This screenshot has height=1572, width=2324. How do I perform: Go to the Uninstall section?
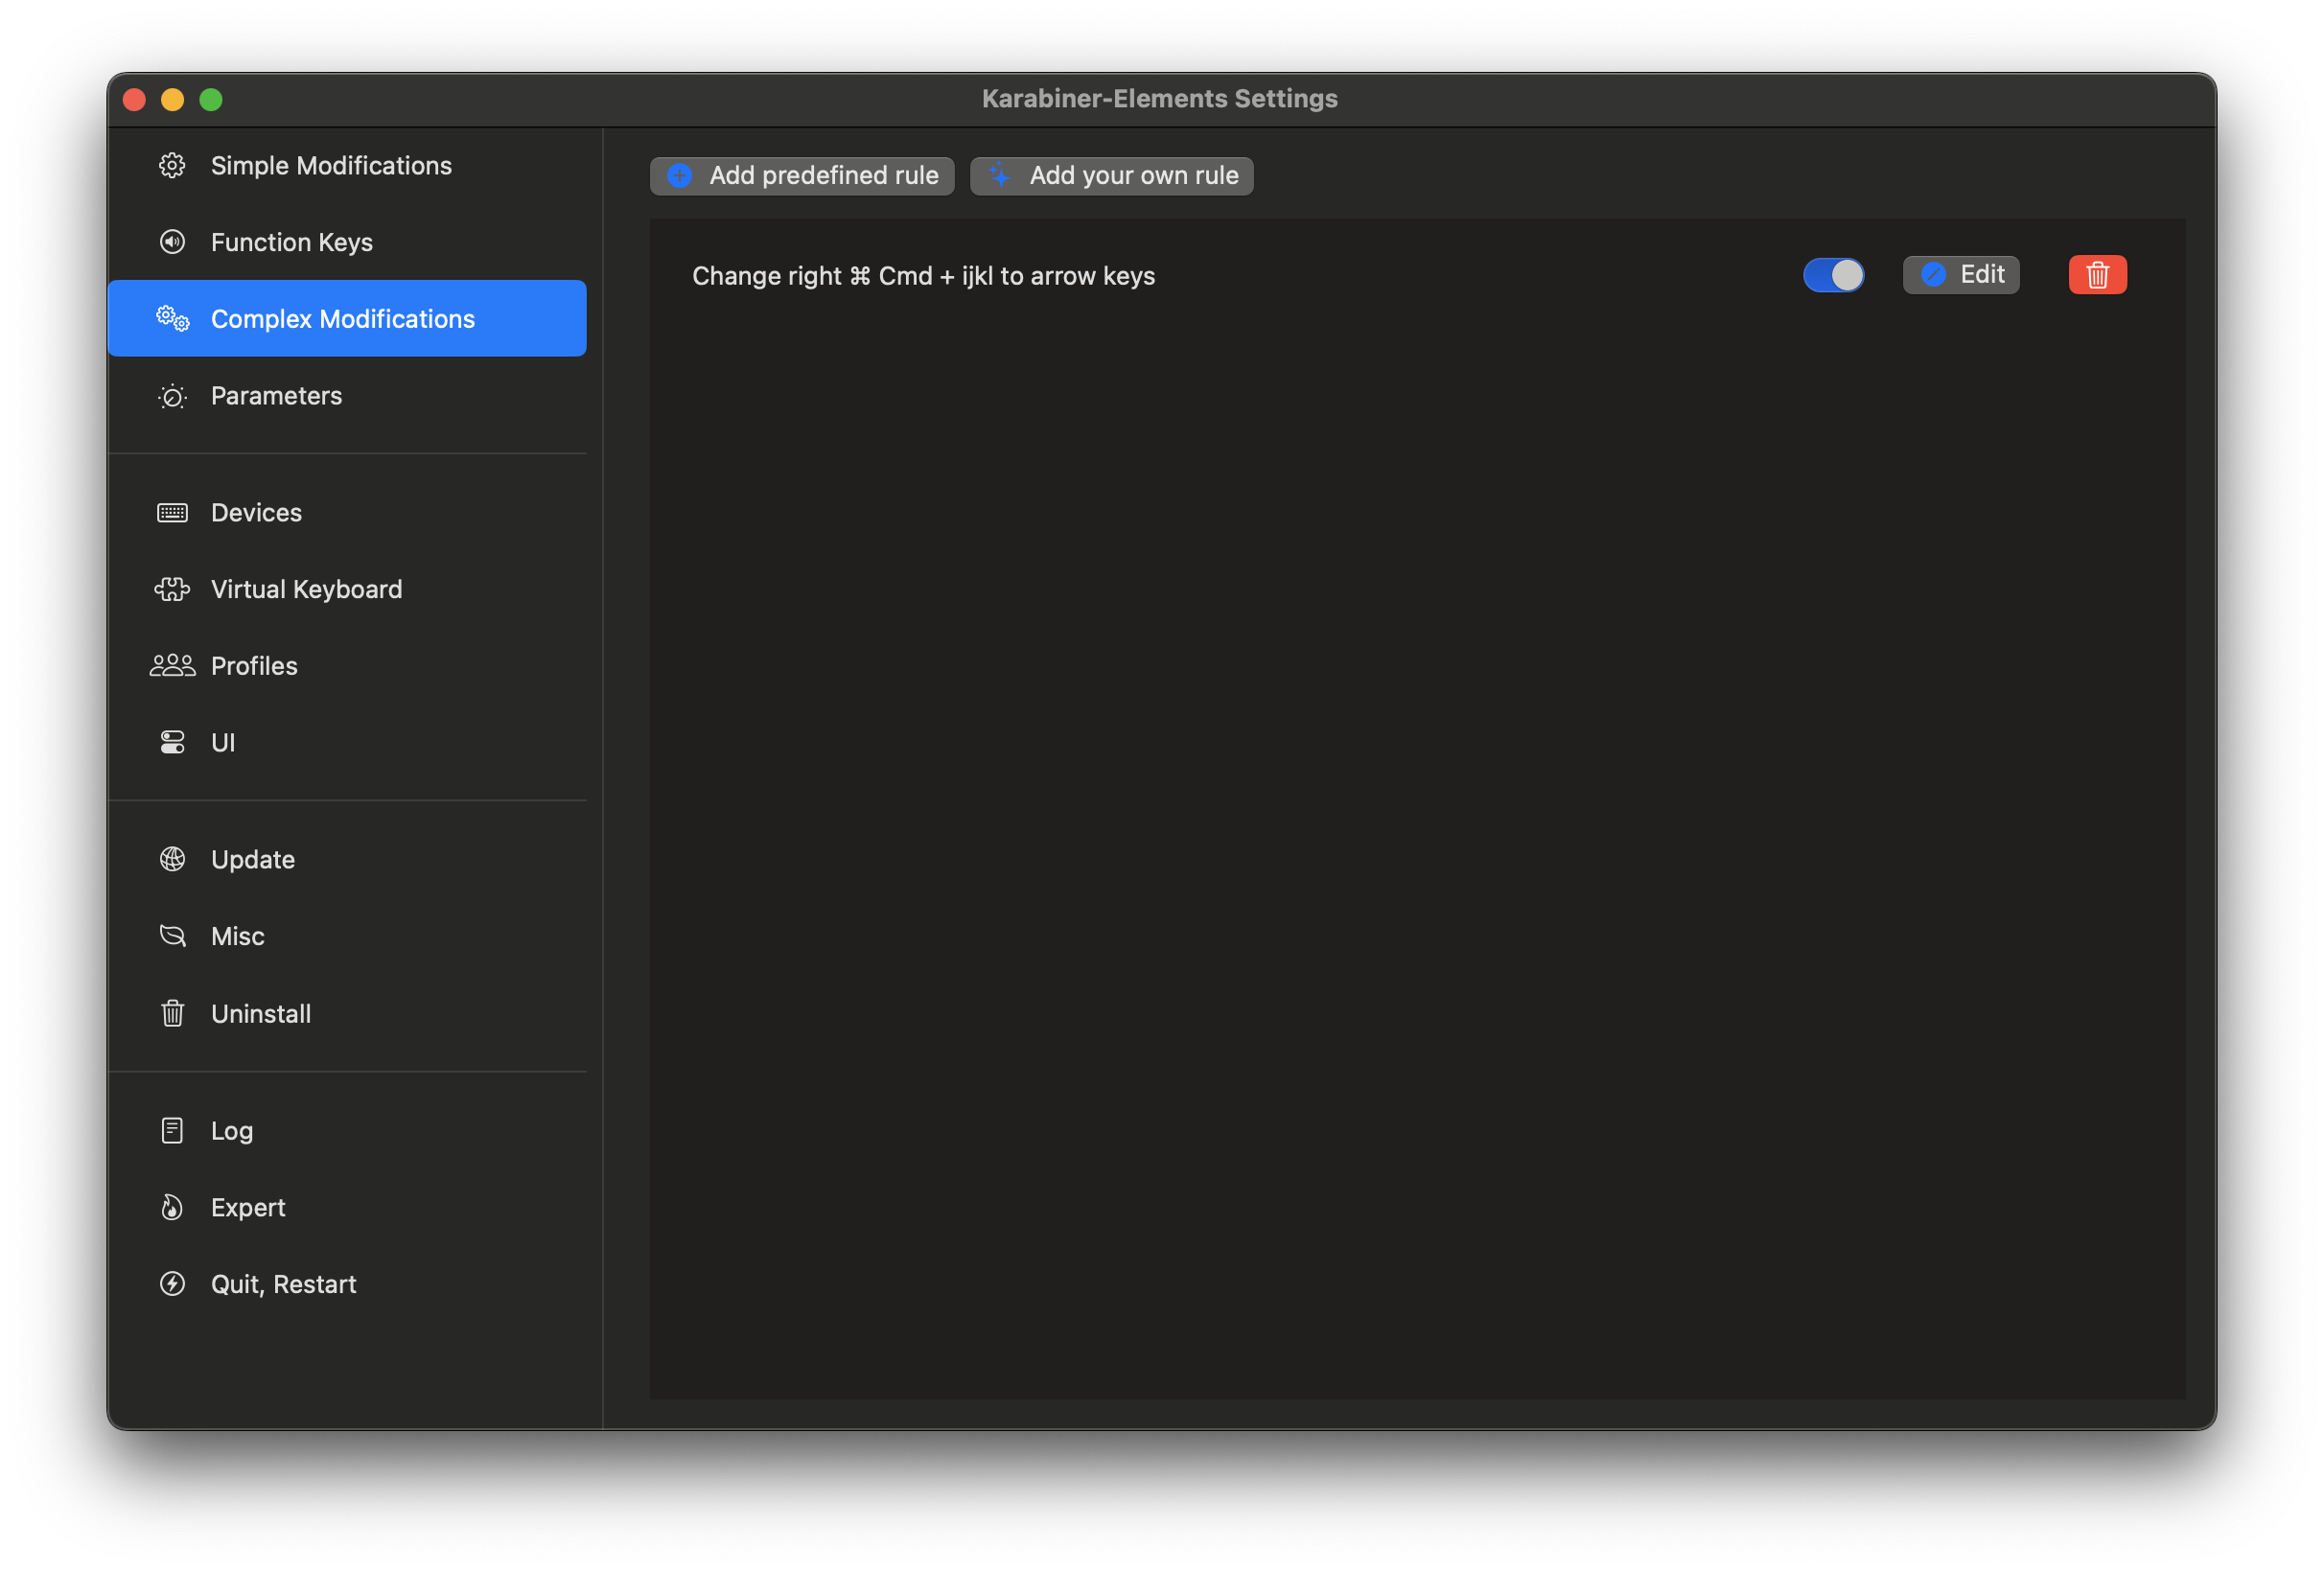pos(260,1014)
